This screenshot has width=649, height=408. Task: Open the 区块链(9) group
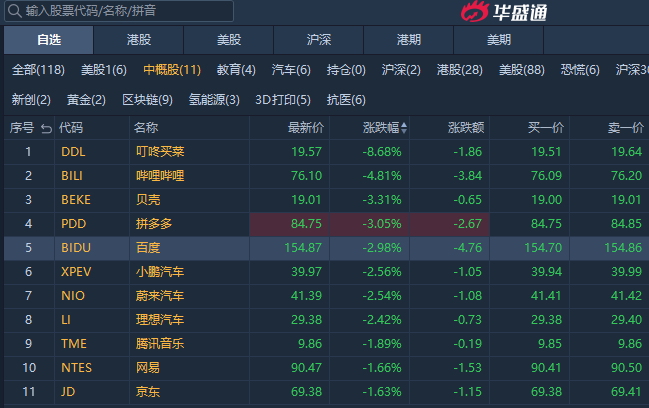coord(147,100)
